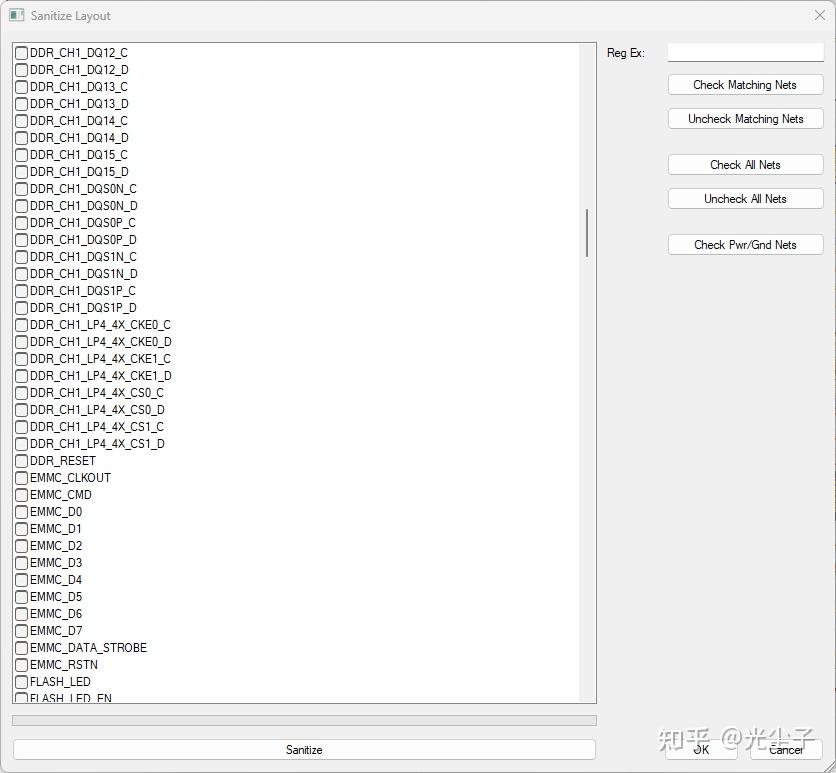Click the Sanitize Layout window icon
Image resolution: width=836 pixels, height=773 pixels.
pyautogui.click(x=17, y=15)
